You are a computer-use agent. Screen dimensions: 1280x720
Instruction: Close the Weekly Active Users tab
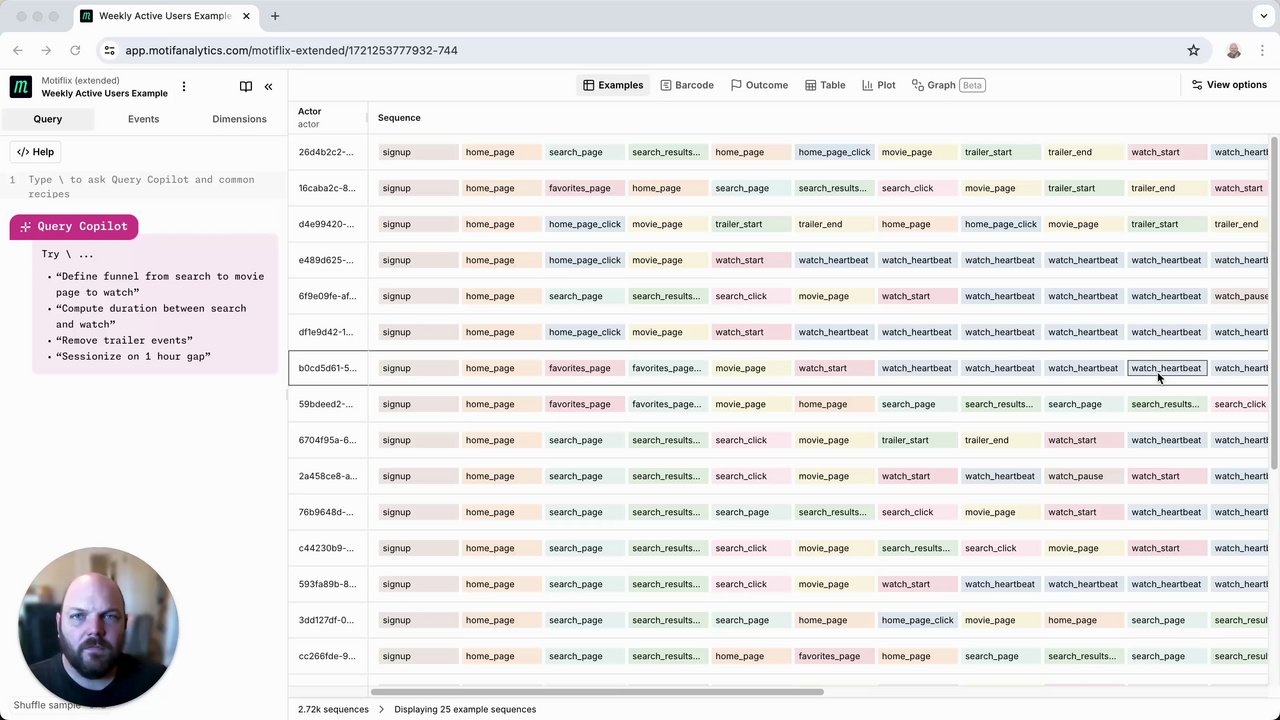[x=248, y=16]
